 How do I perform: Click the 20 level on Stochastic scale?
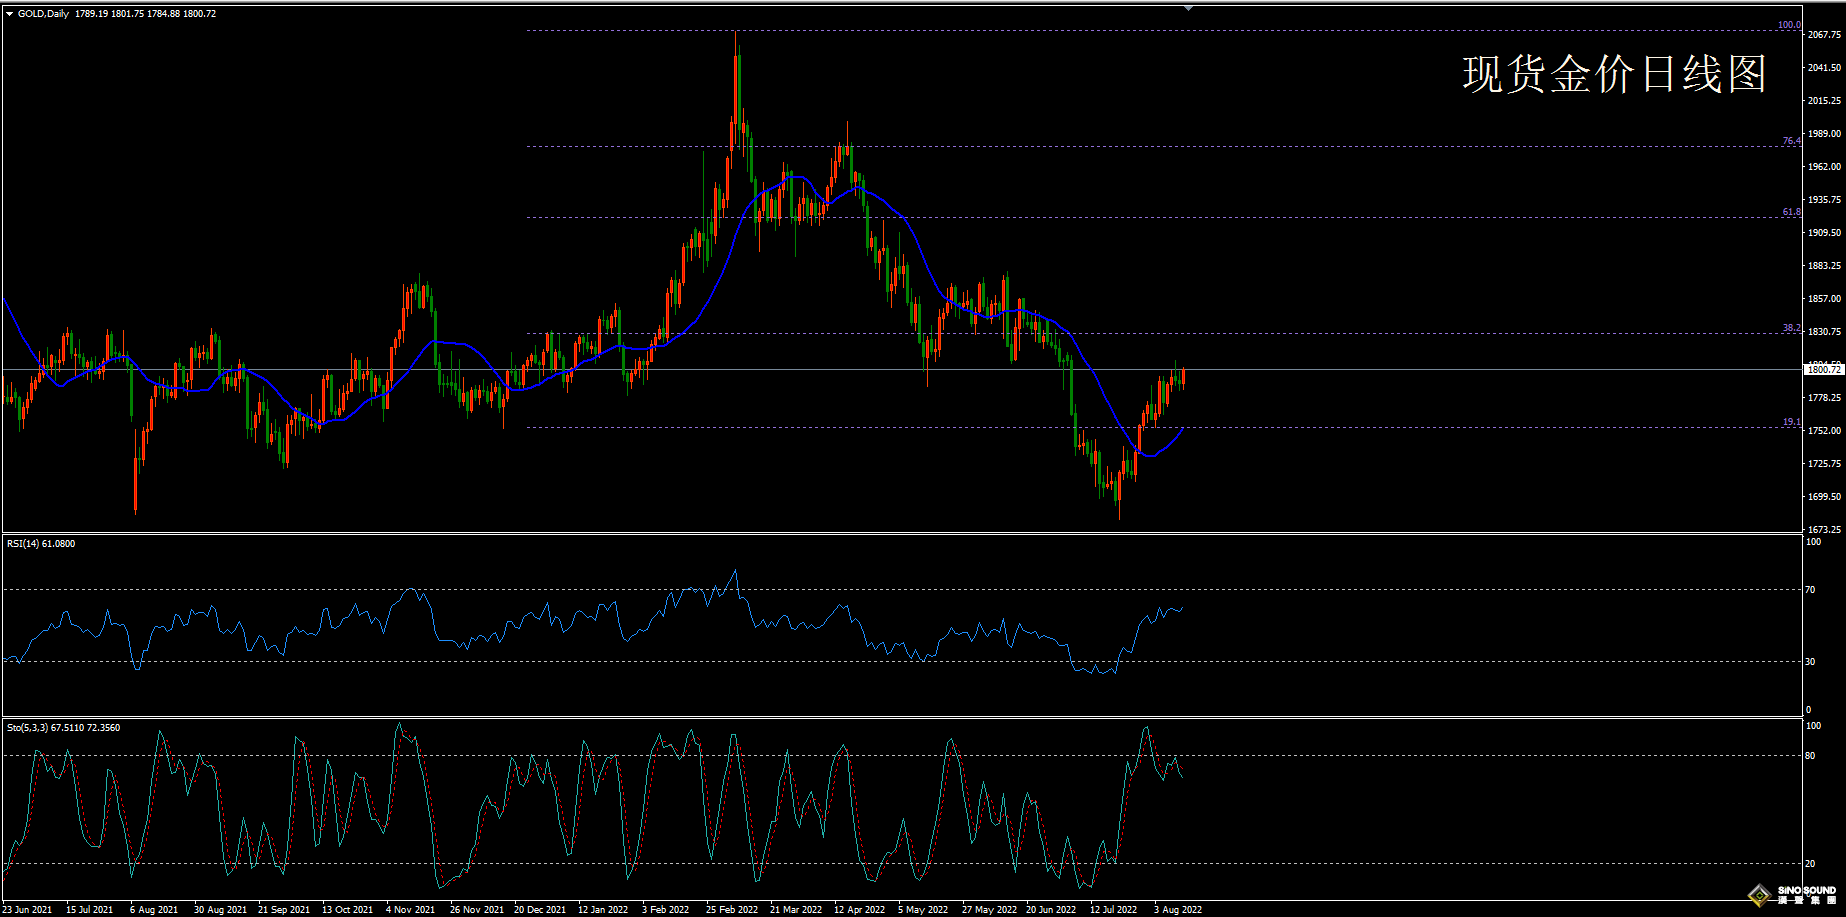1811,864
